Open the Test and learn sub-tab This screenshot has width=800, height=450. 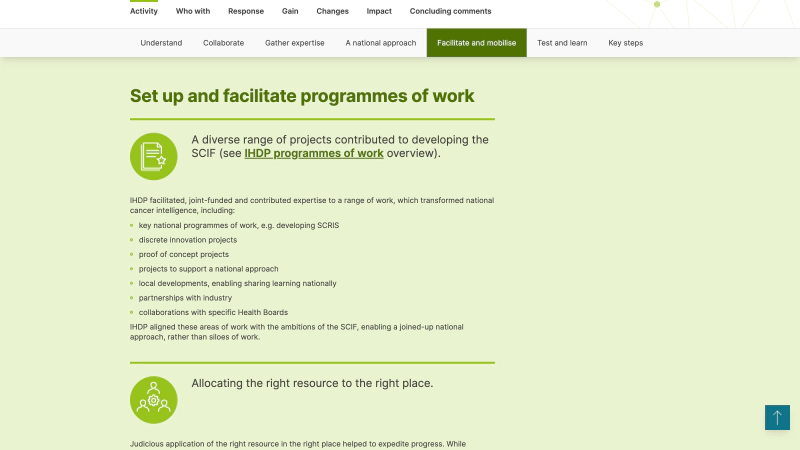[x=562, y=43]
